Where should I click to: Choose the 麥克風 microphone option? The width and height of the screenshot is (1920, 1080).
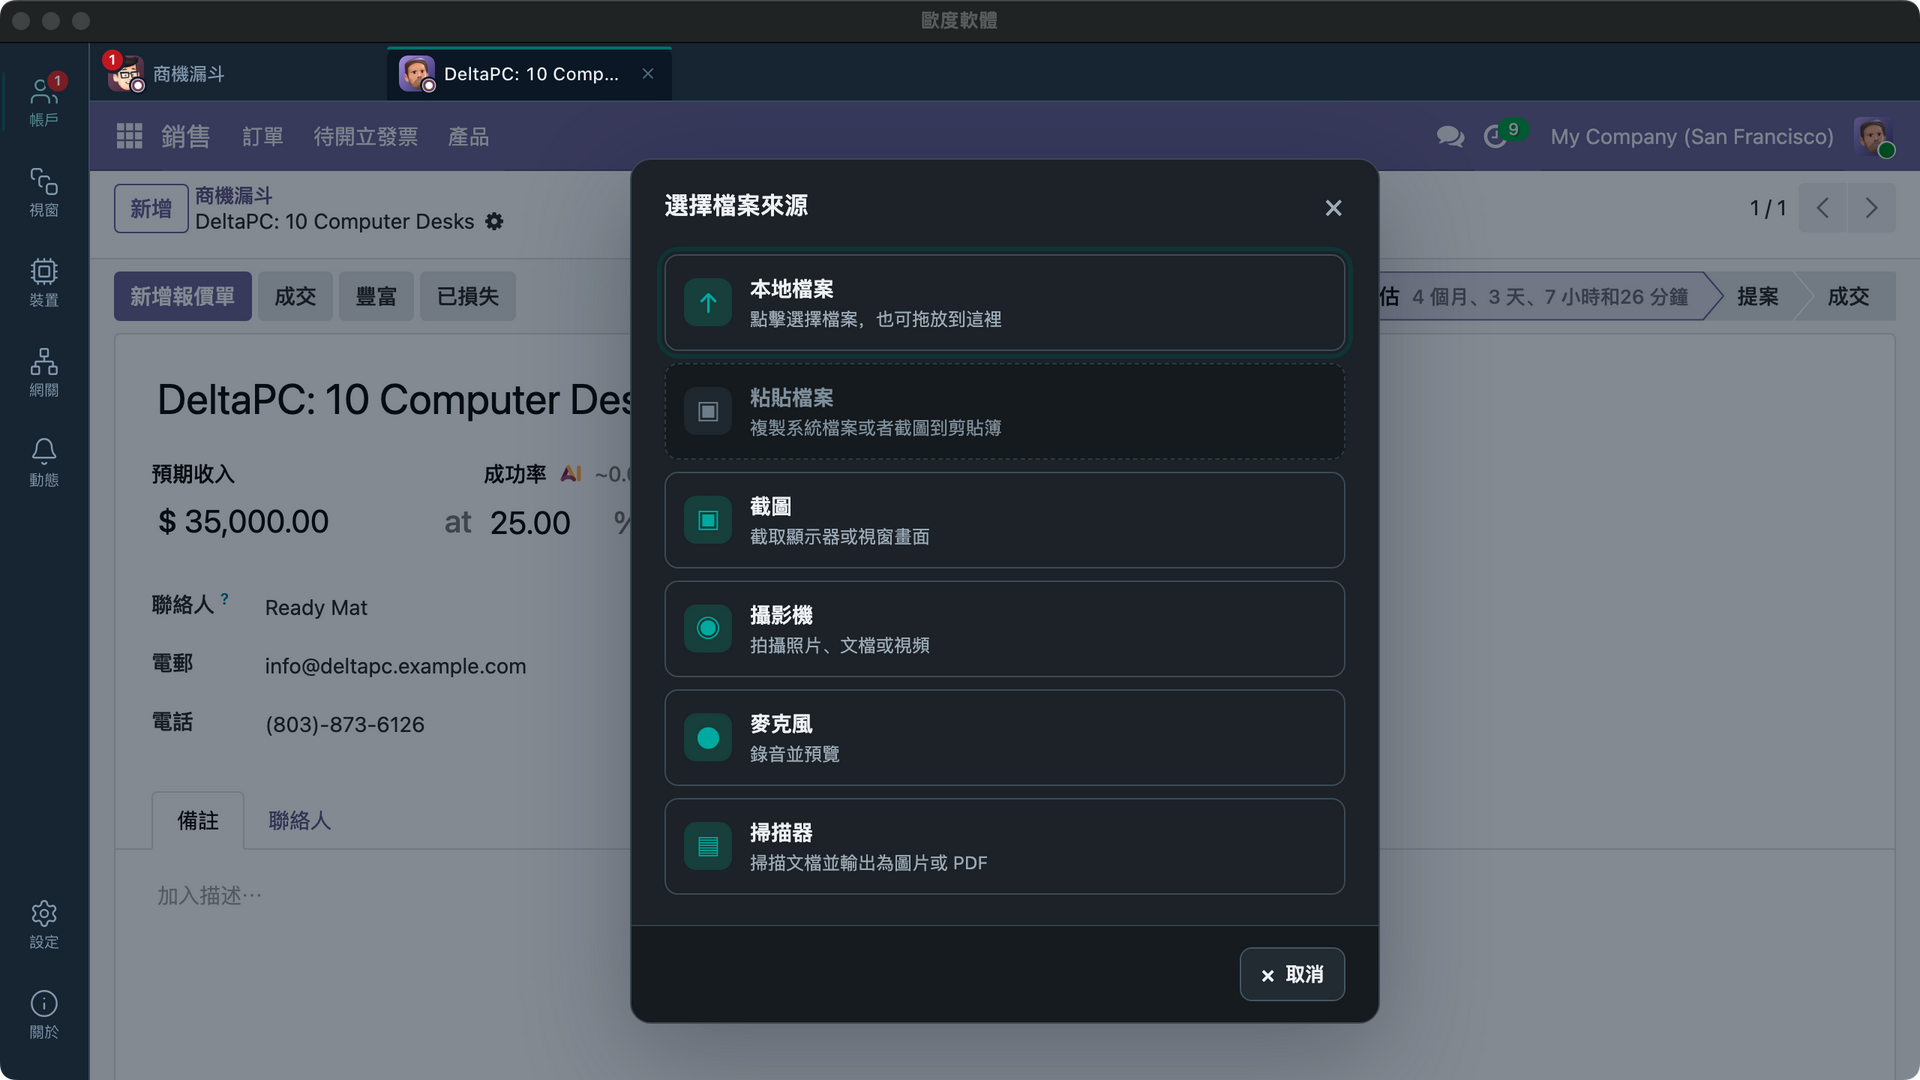[x=1004, y=738]
